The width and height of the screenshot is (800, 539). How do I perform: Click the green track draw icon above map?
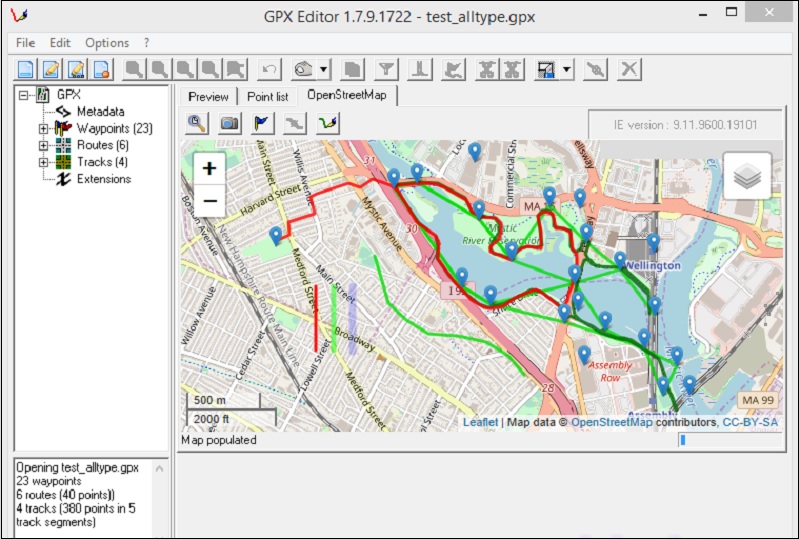pos(328,123)
